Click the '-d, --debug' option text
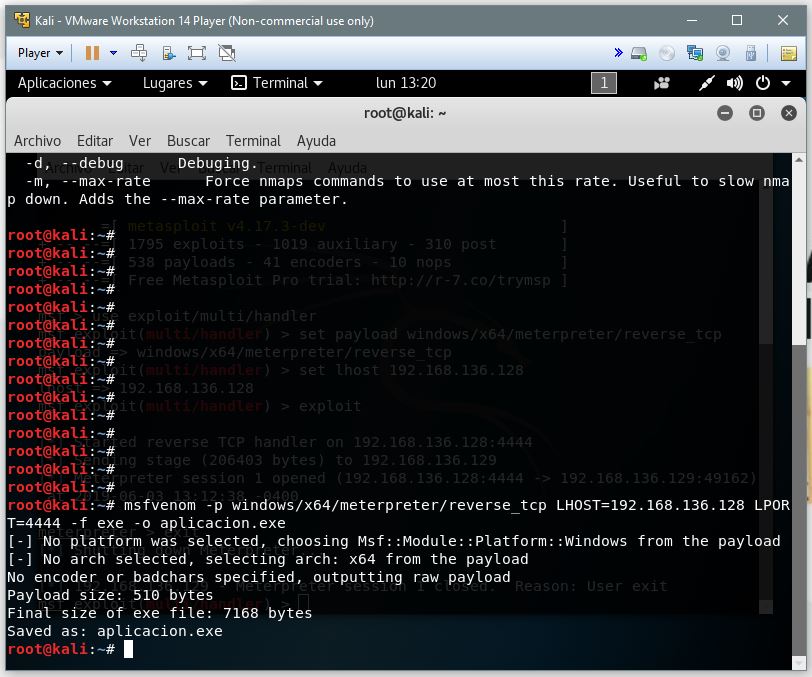This screenshot has width=812, height=677. tap(75, 164)
